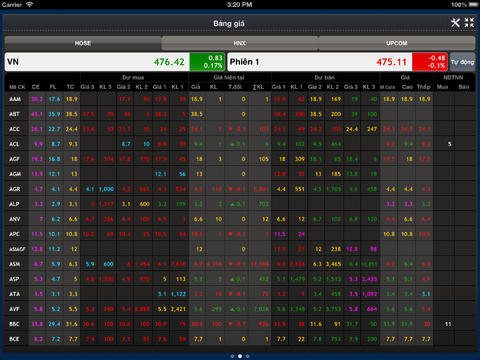Select the AGR stock symbol
The width and height of the screenshot is (480, 360).
(14, 189)
